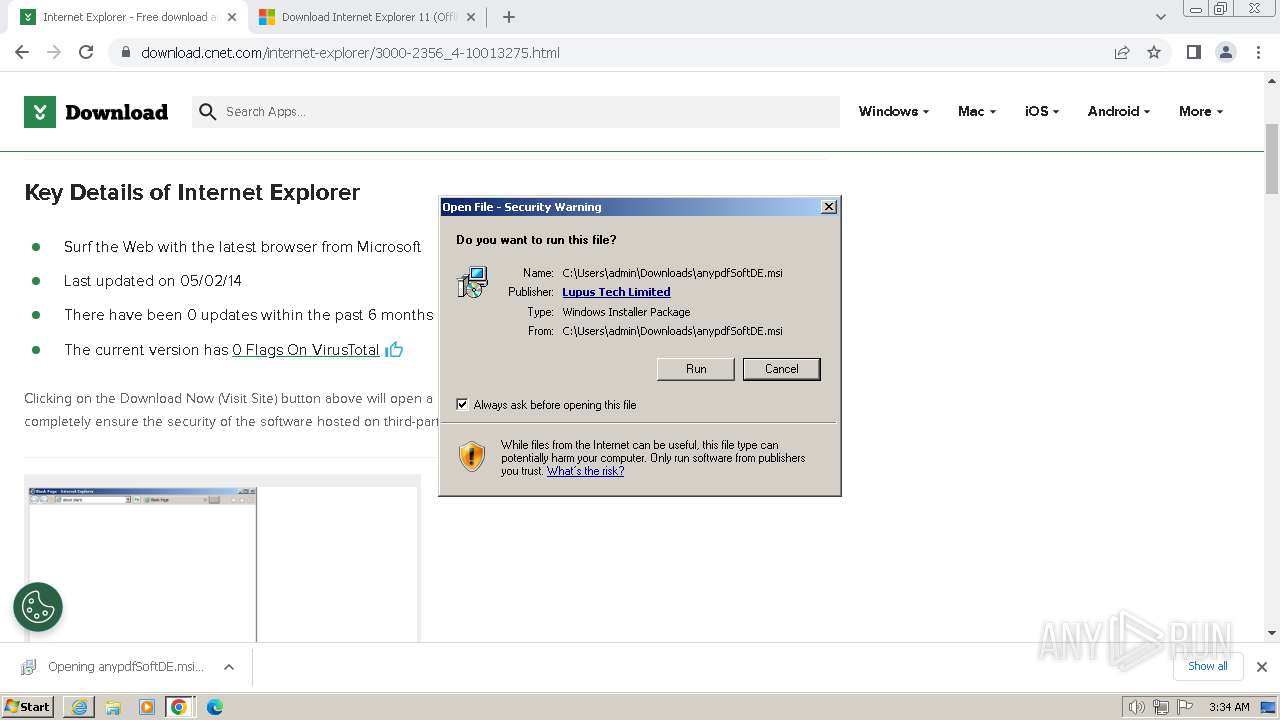Reload the page
The height and width of the screenshot is (720, 1280).
click(x=86, y=52)
